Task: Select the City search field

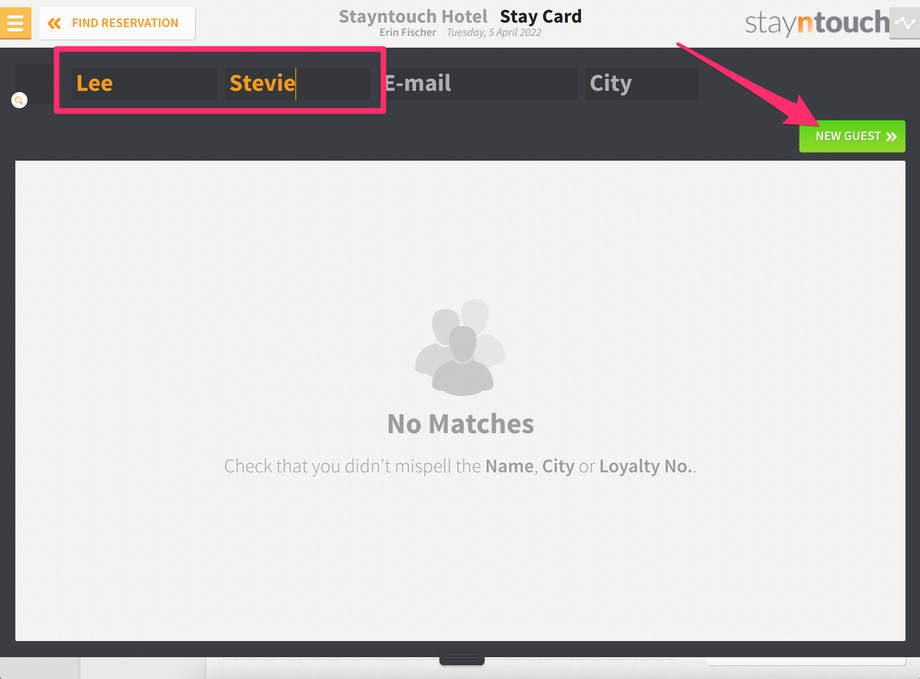Action: pyautogui.click(x=641, y=83)
